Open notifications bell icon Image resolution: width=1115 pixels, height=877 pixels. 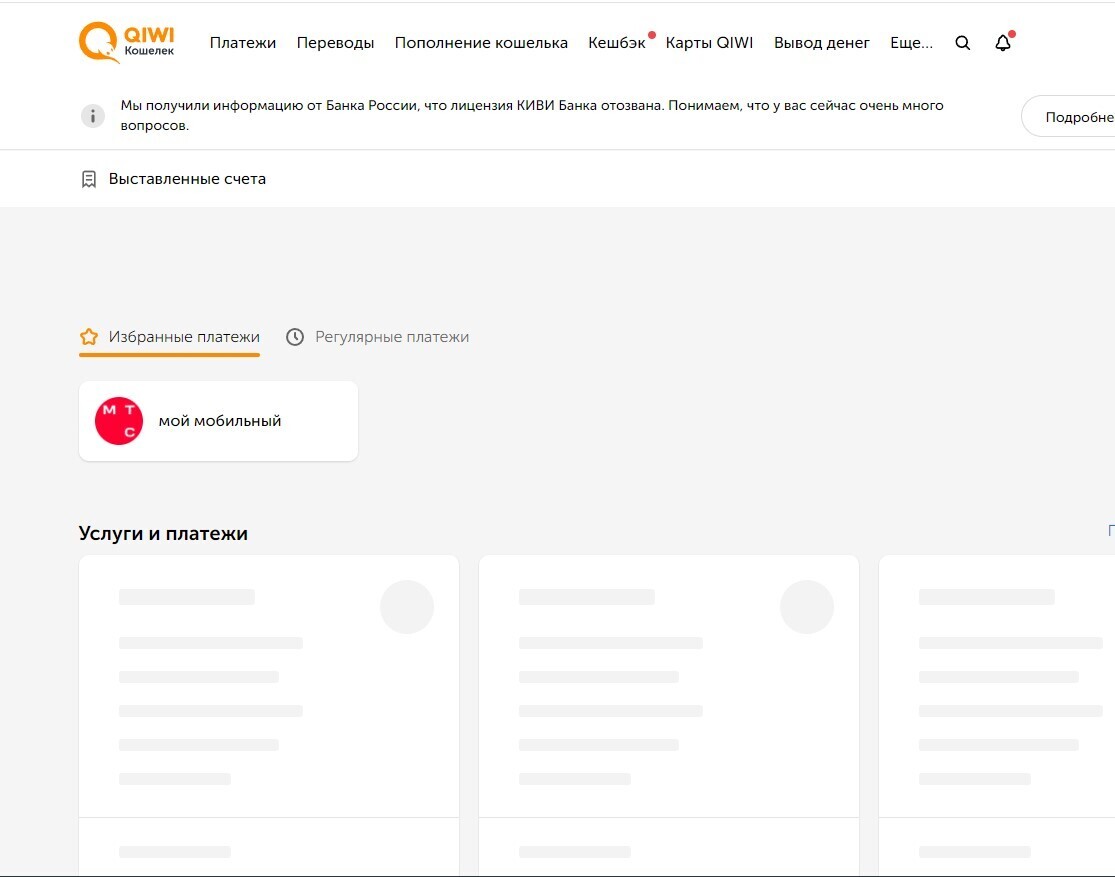[x=1003, y=43]
